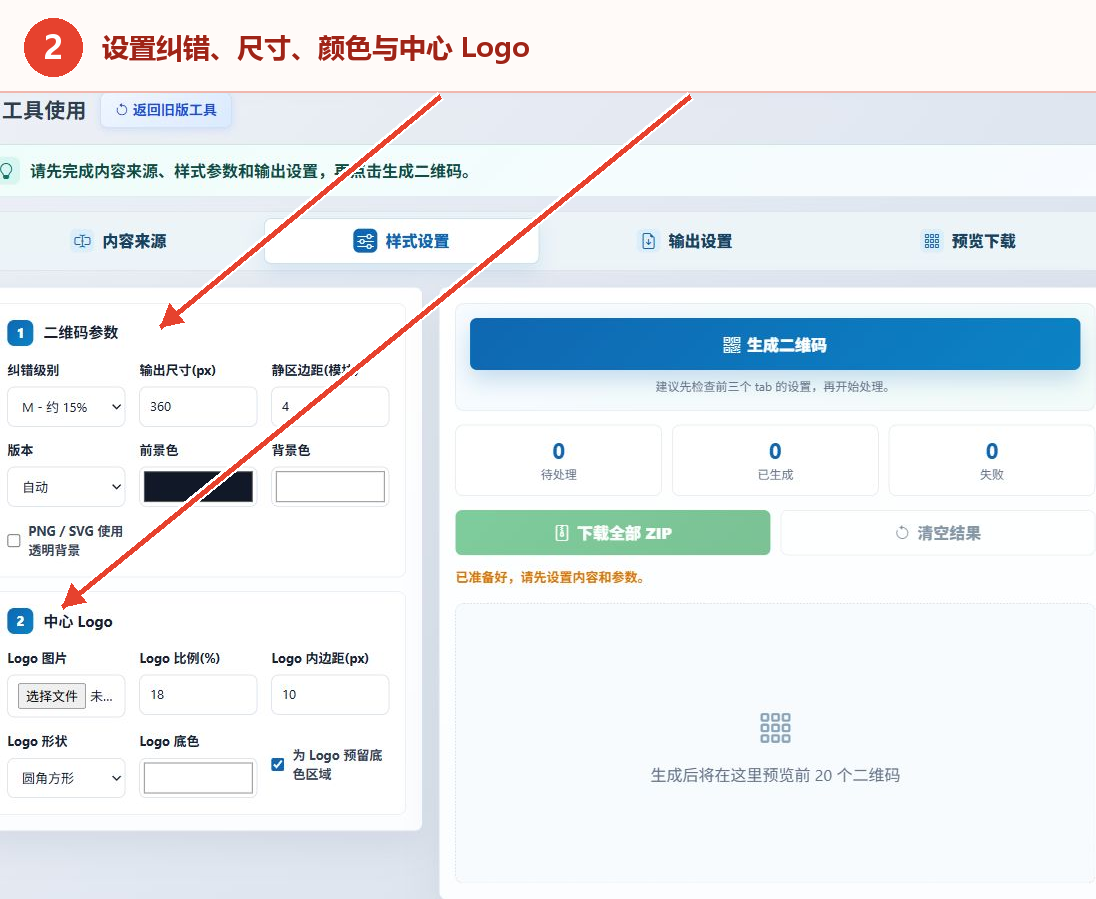1096x899 pixels.
Task: Enable PNG / SVG 使用透明背景 checkbox
Action: (14, 540)
